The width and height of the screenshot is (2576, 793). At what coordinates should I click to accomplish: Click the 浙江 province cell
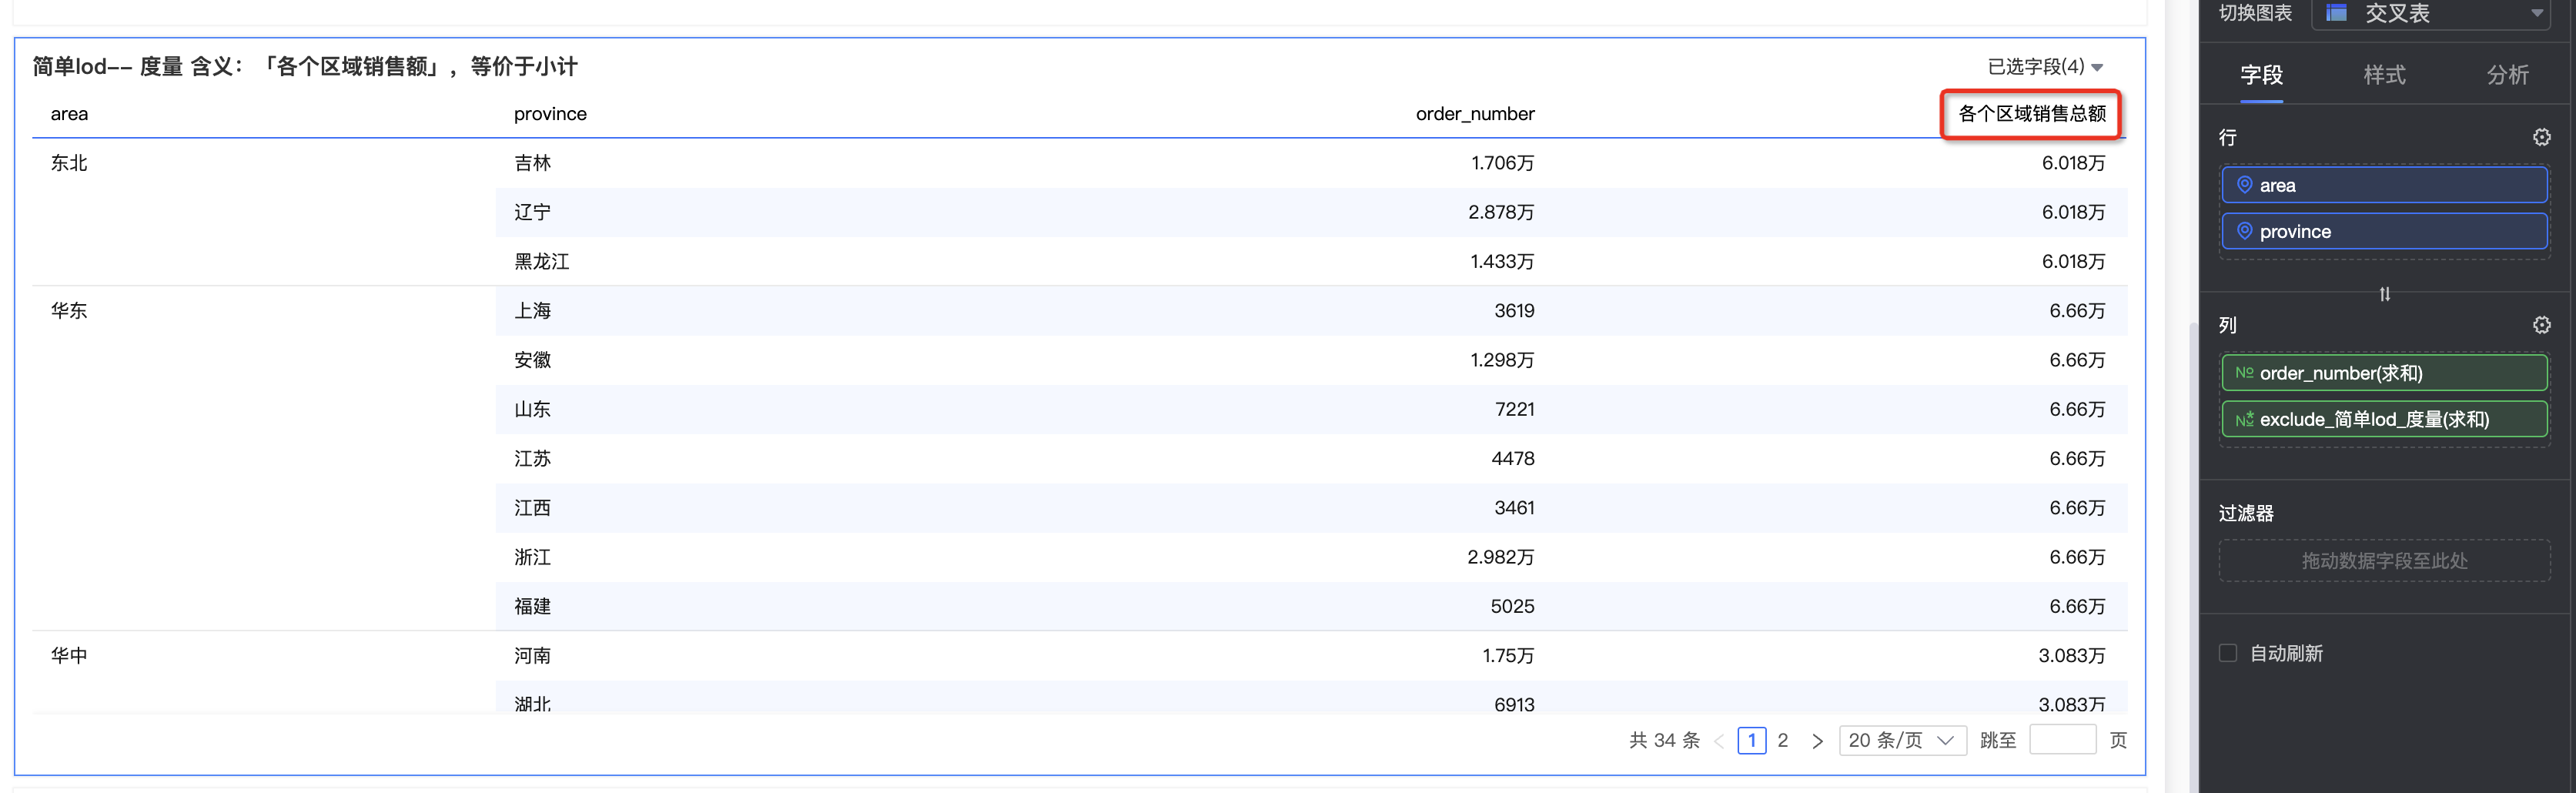click(532, 557)
